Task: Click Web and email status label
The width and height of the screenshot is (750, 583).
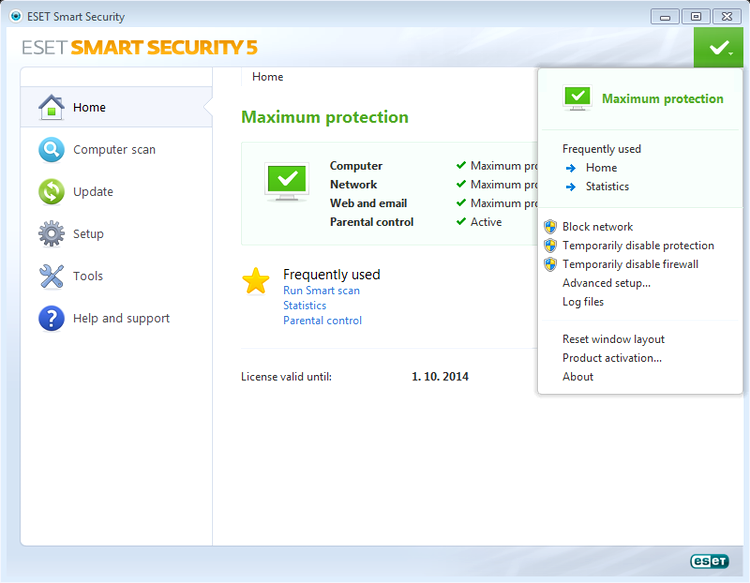Action: click(368, 203)
